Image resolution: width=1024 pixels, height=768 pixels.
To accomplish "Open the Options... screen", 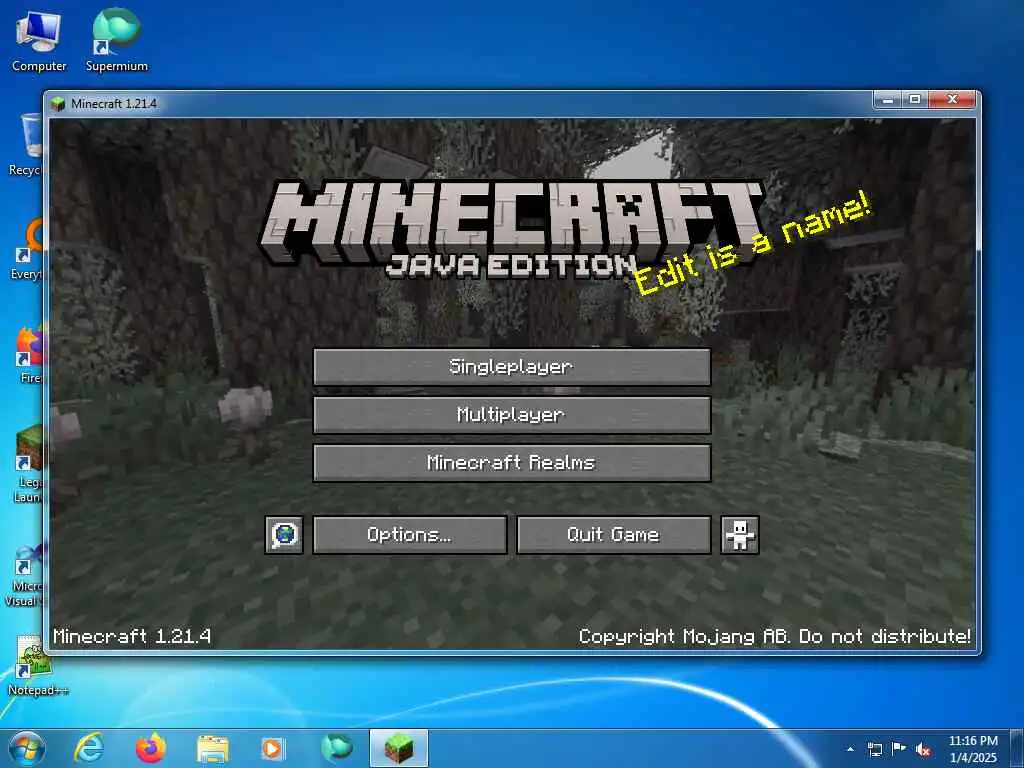I will tap(409, 535).
